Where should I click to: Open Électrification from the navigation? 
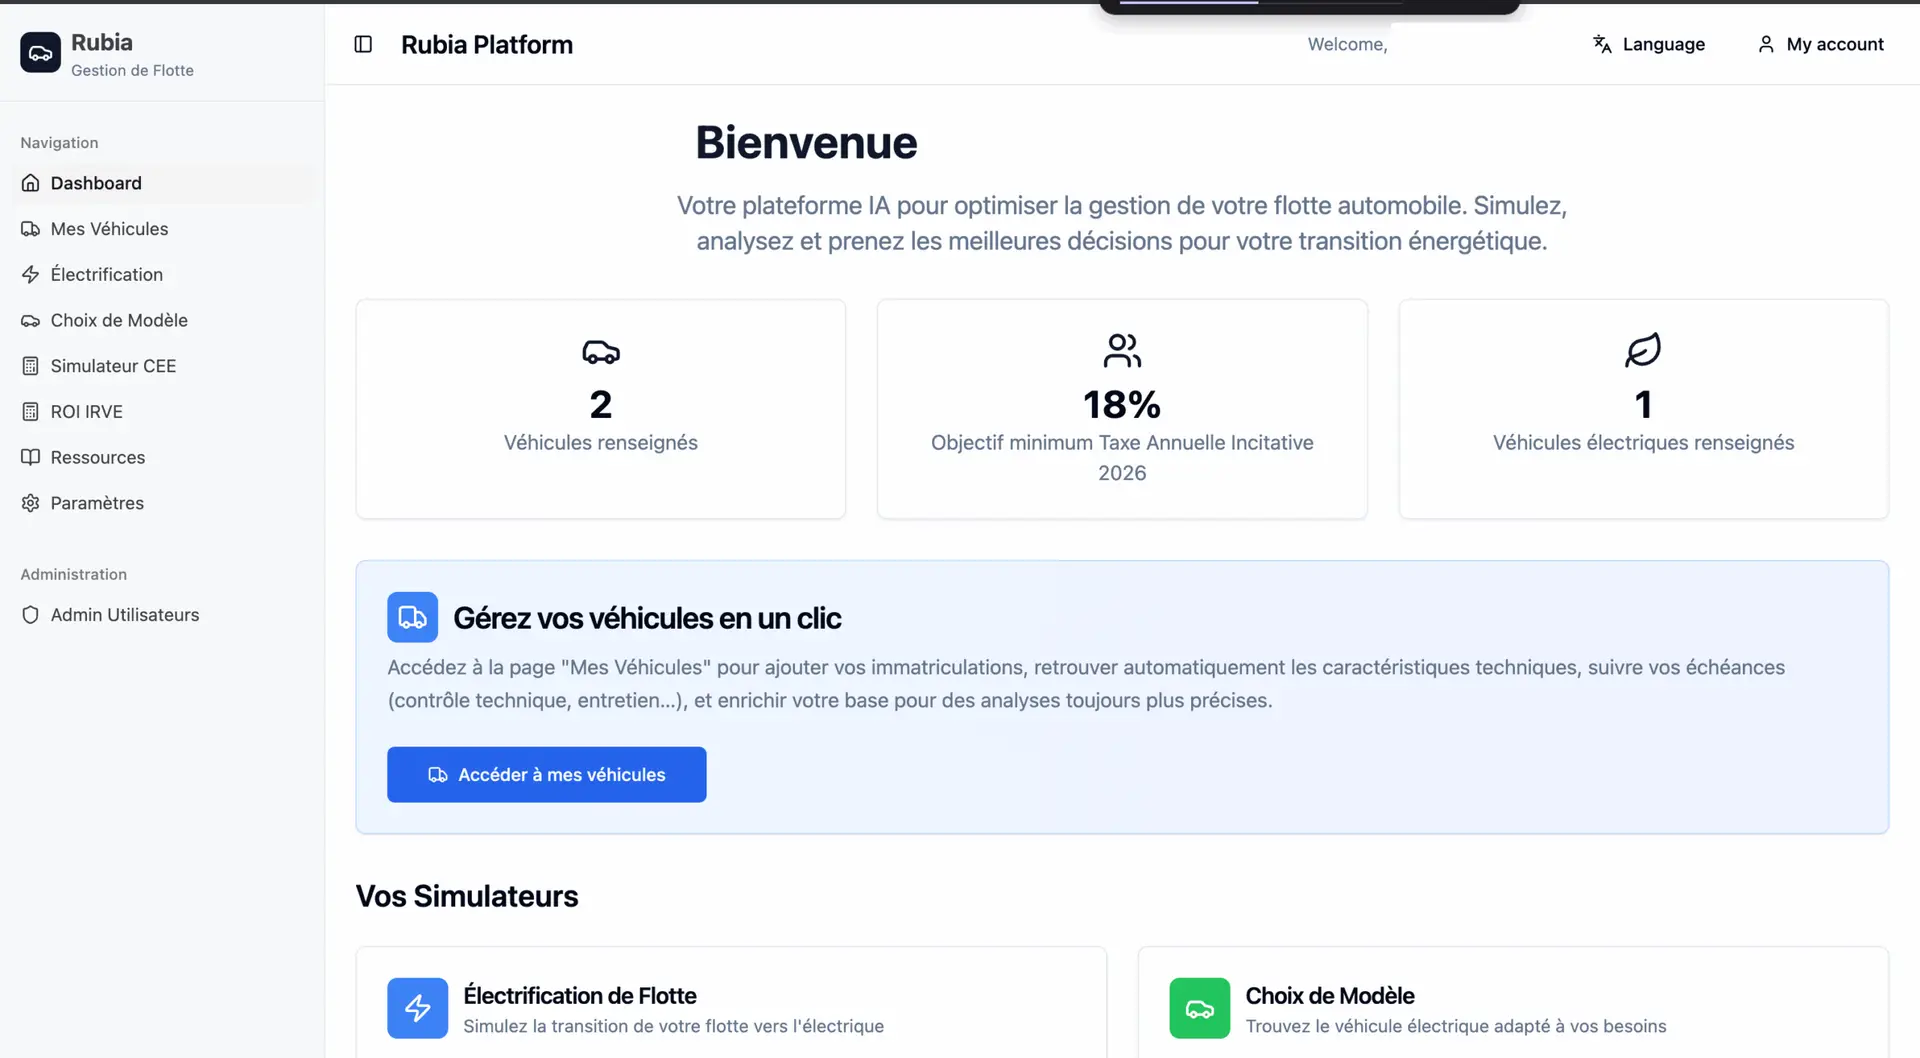[x=163, y=274]
